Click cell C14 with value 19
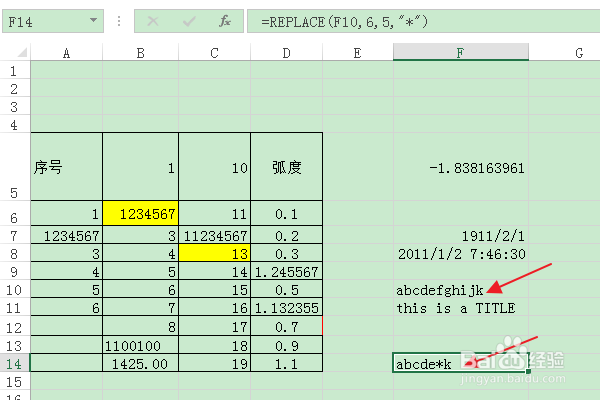600x400 pixels. point(214,363)
